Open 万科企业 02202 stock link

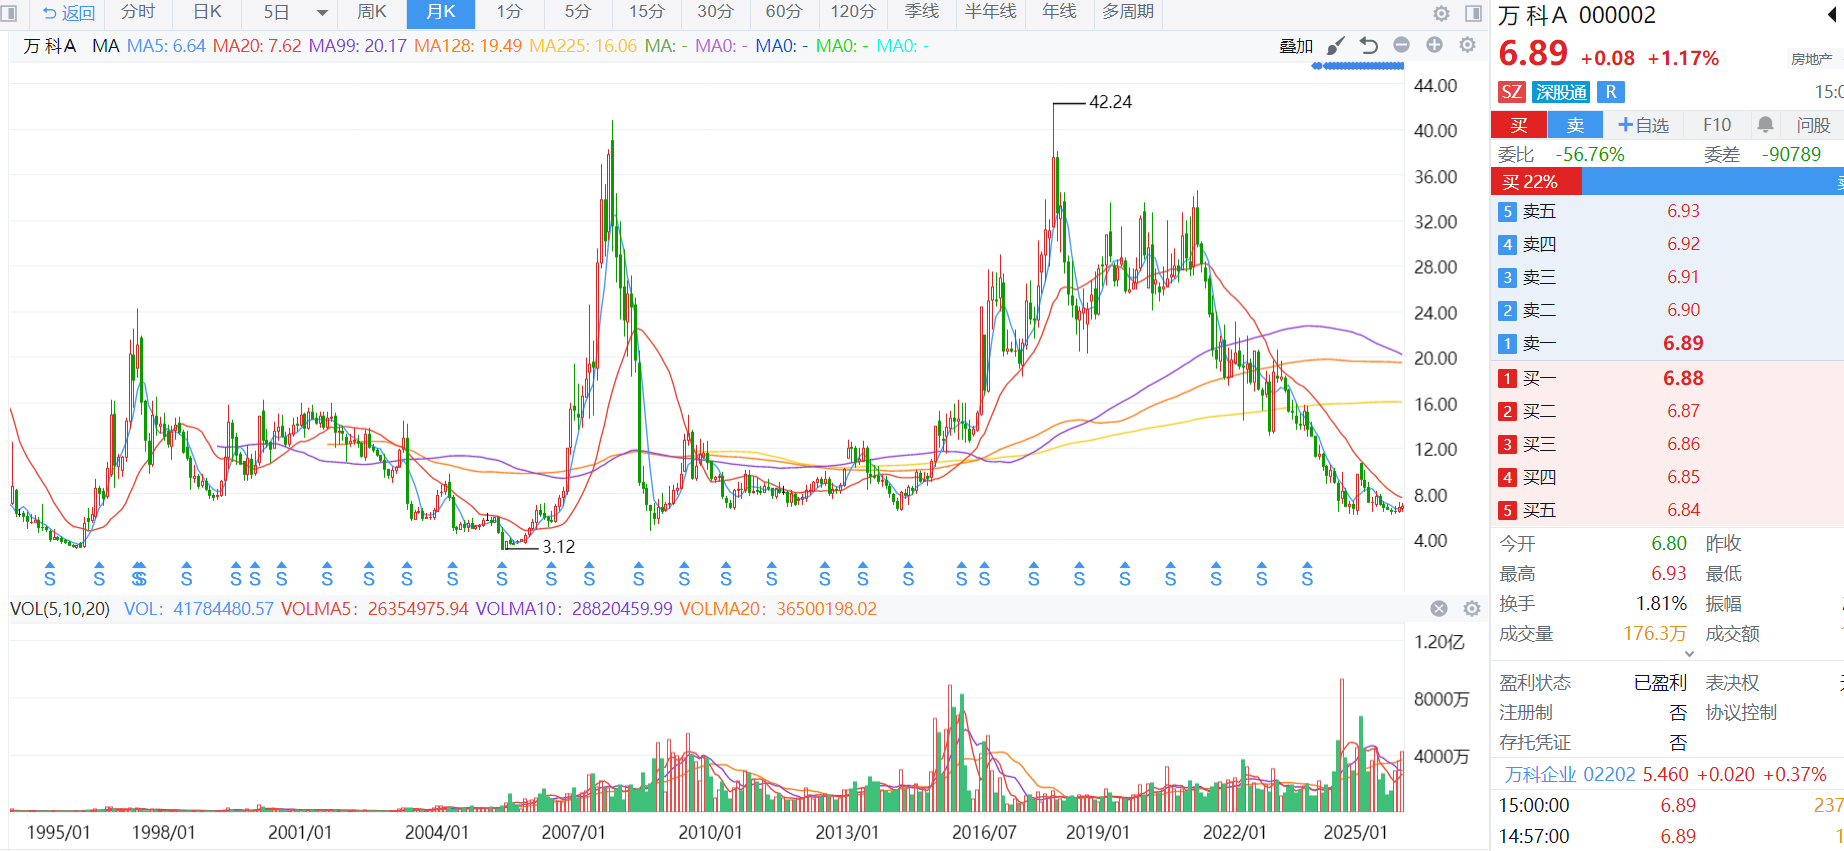pyautogui.click(x=1569, y=775)
